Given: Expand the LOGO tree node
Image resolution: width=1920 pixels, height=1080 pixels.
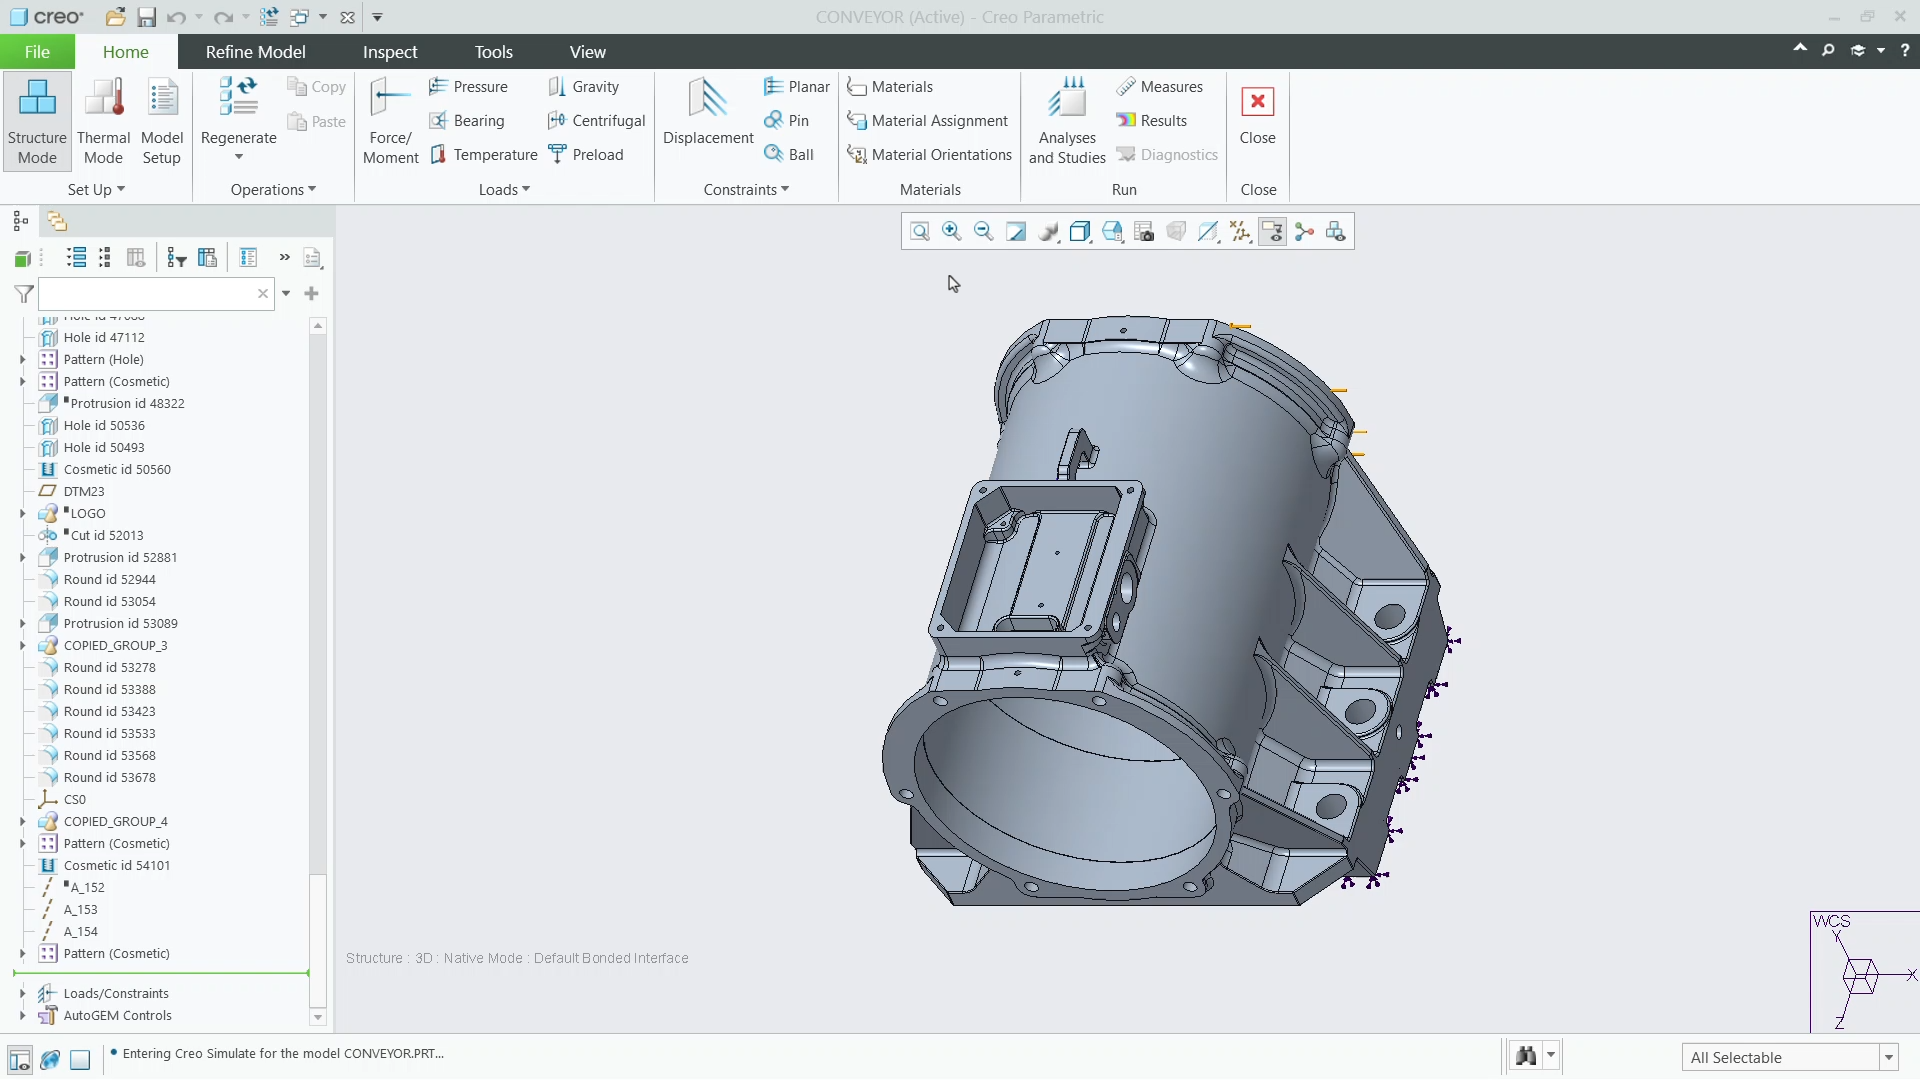Looking at the screenshot, I should [x=22, y=514].
